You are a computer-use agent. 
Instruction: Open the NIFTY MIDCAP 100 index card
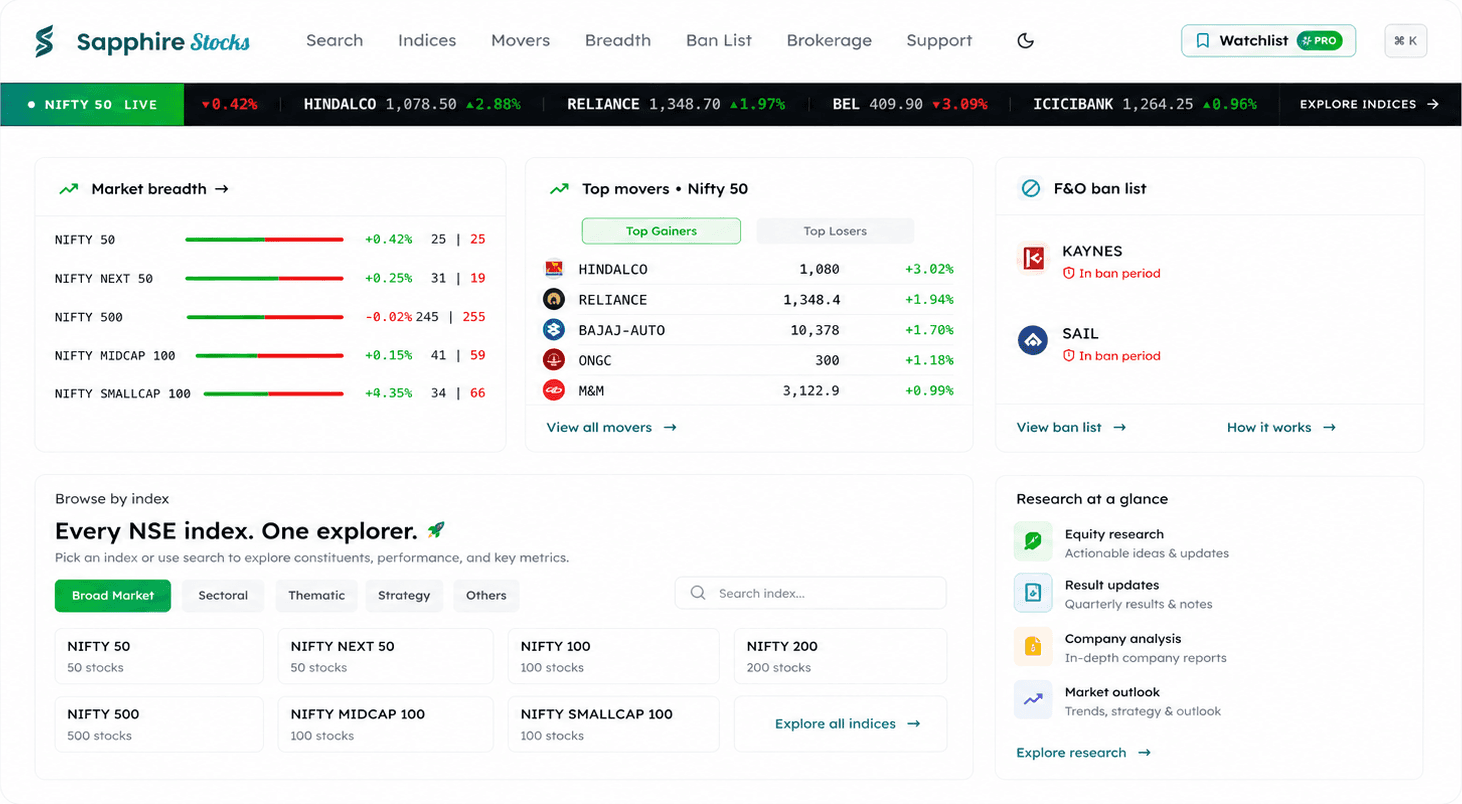[386, 724]
